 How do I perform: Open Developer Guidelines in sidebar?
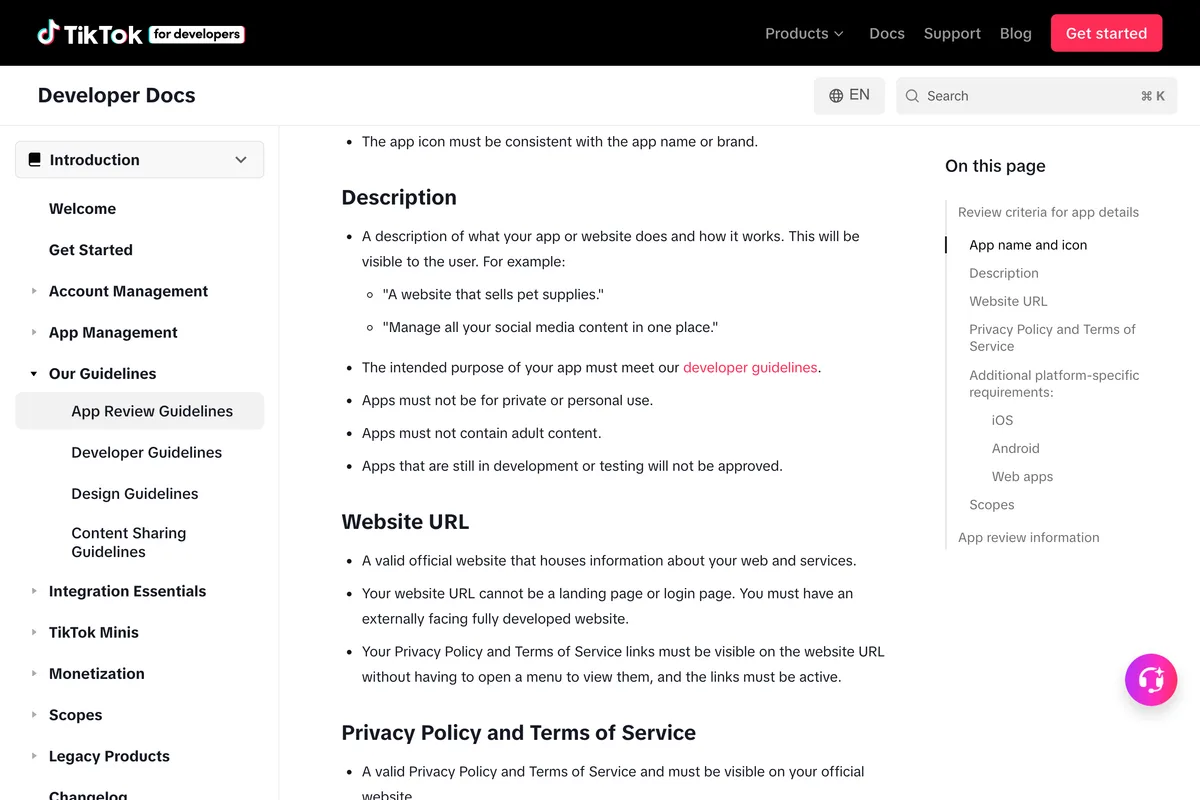pyautogui.click(x=147, y=452)
